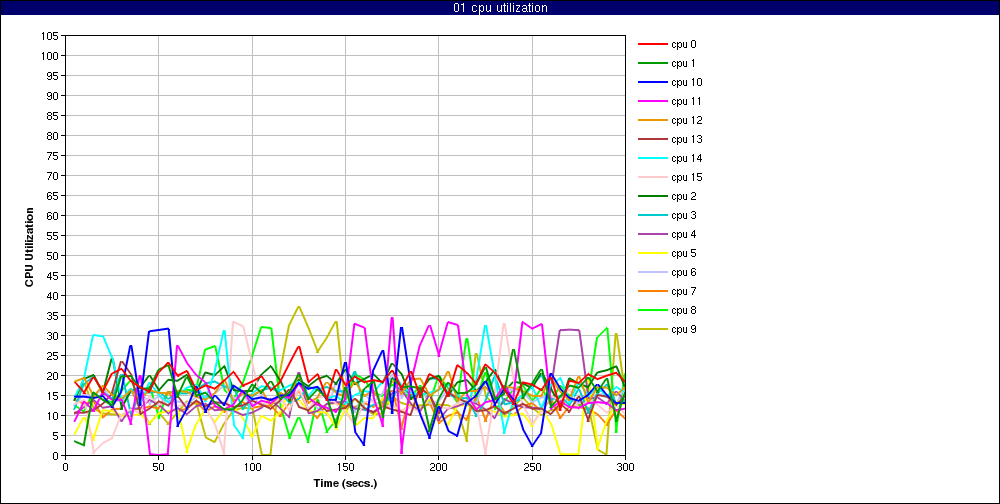Click the '35' y-axis tick label
This screenshot has width=1000, height=504.
(54, 316)
